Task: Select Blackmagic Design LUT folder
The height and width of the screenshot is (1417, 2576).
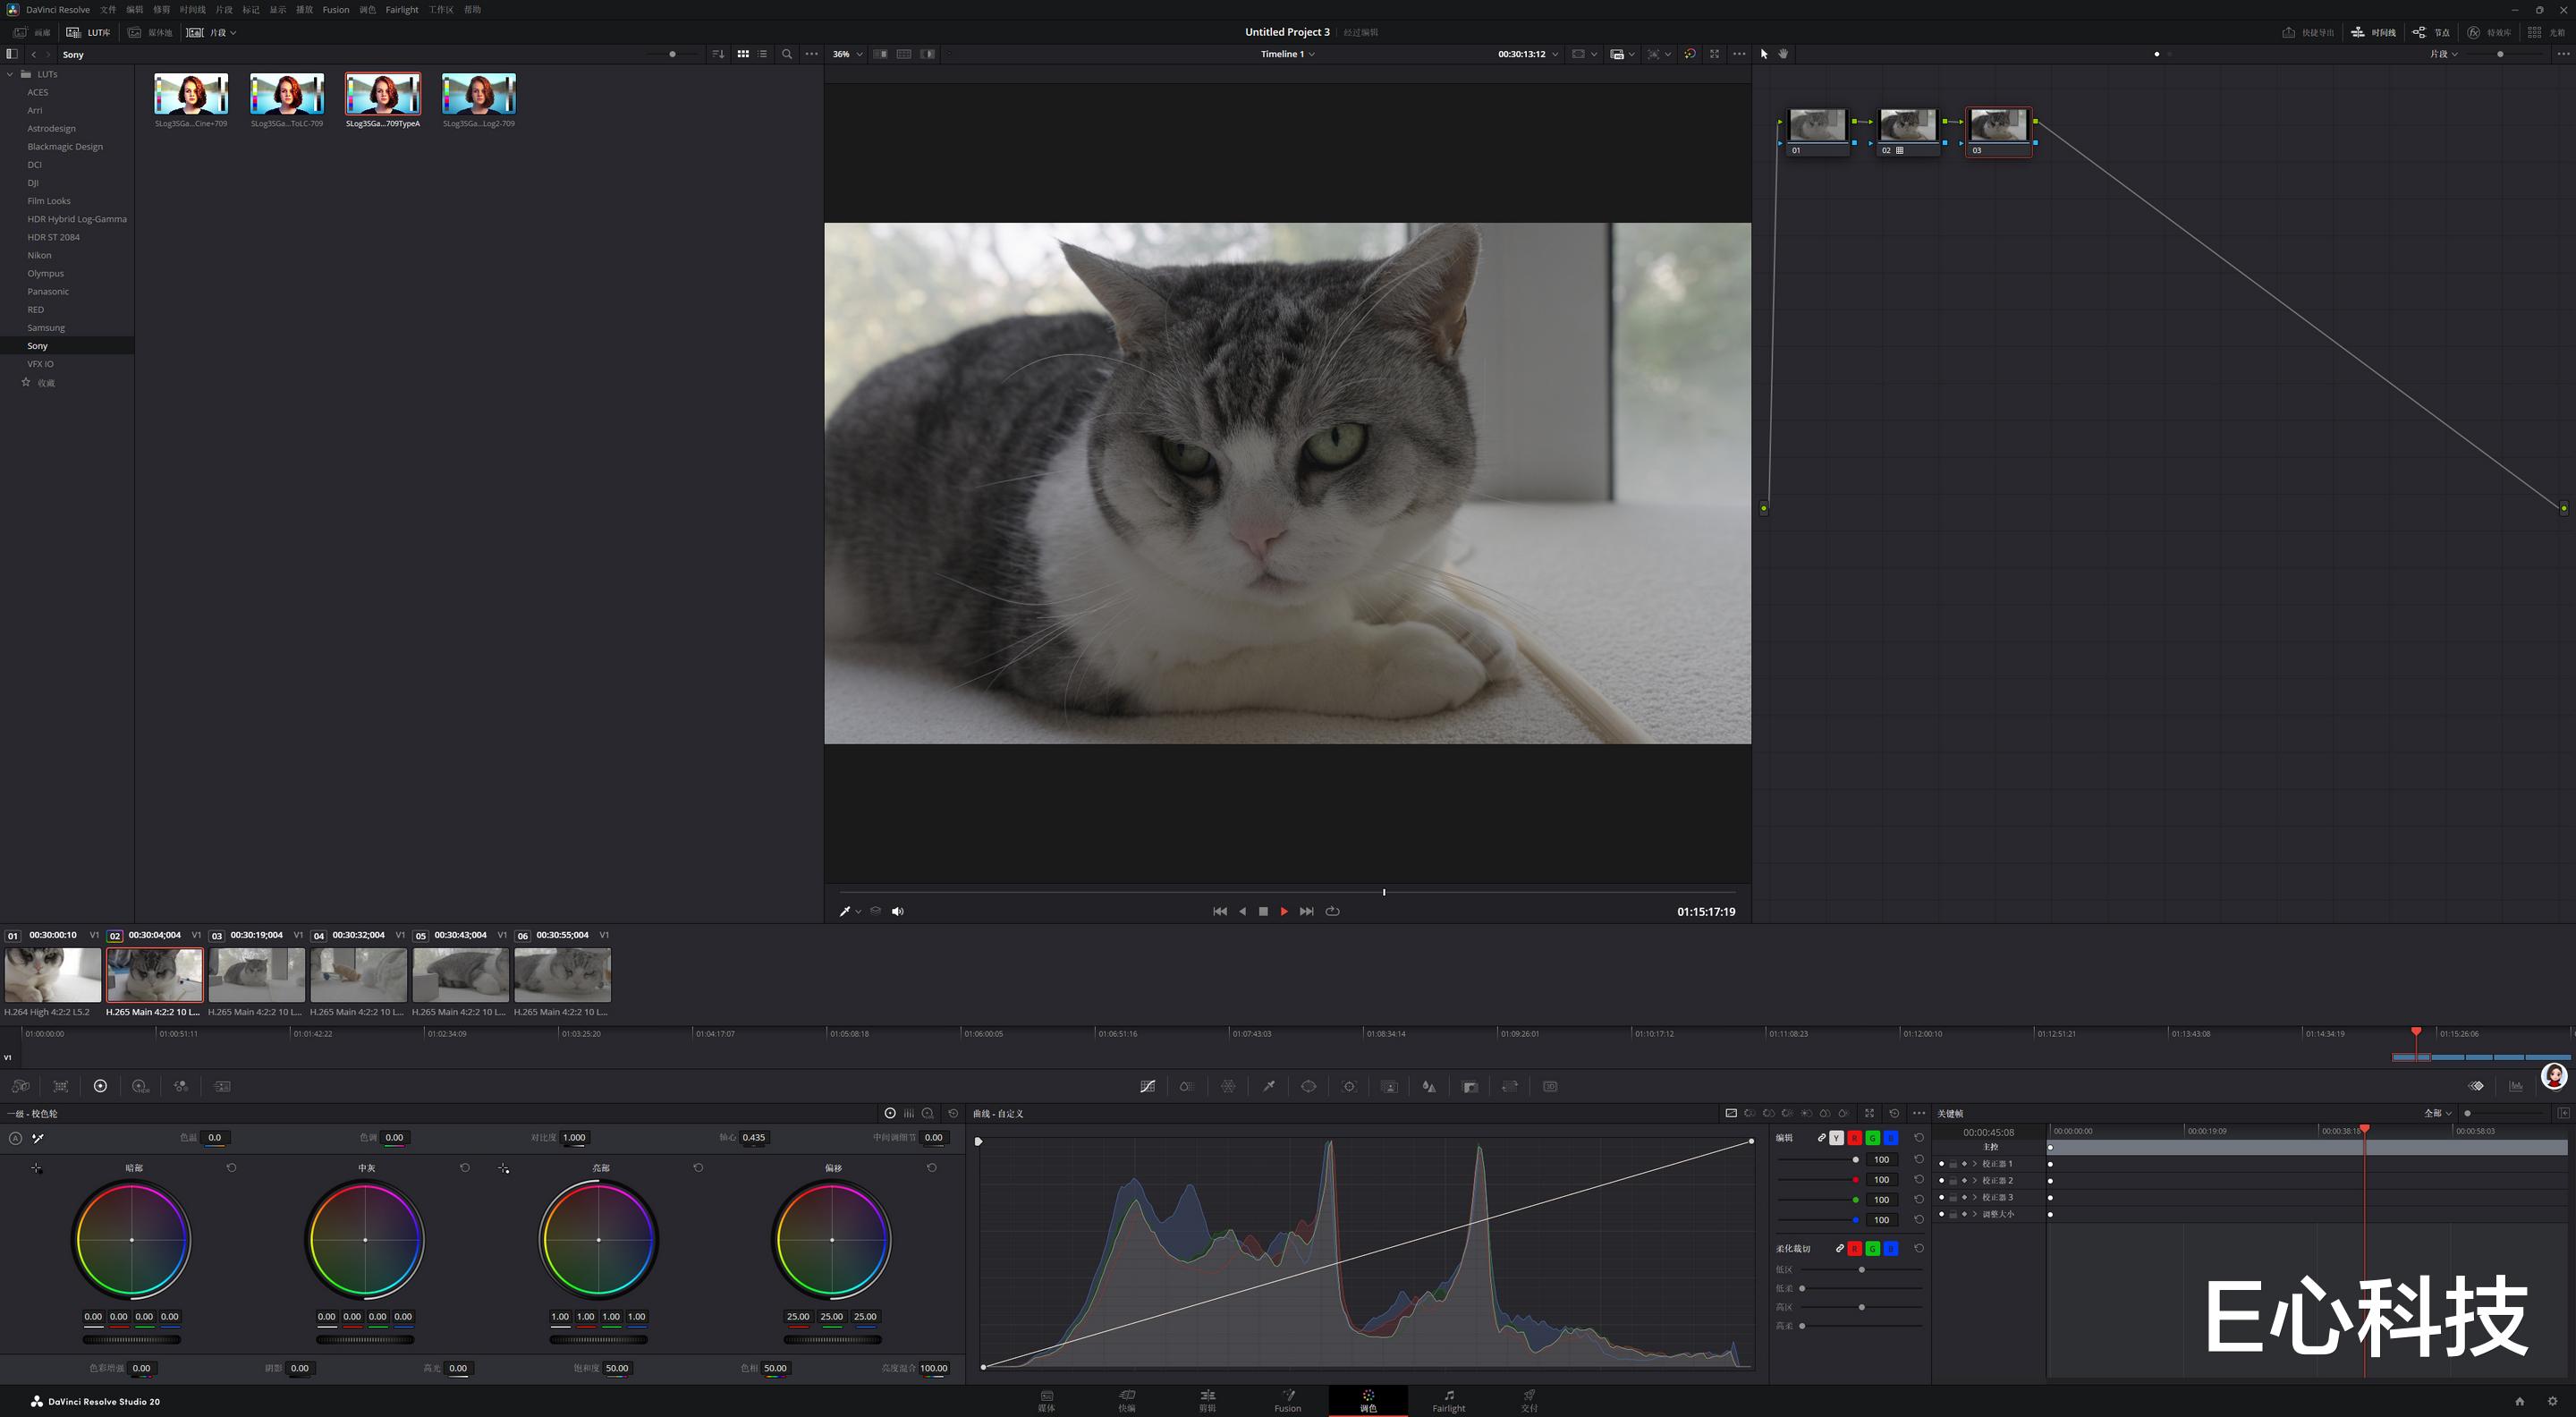Action: click(65, 146)
